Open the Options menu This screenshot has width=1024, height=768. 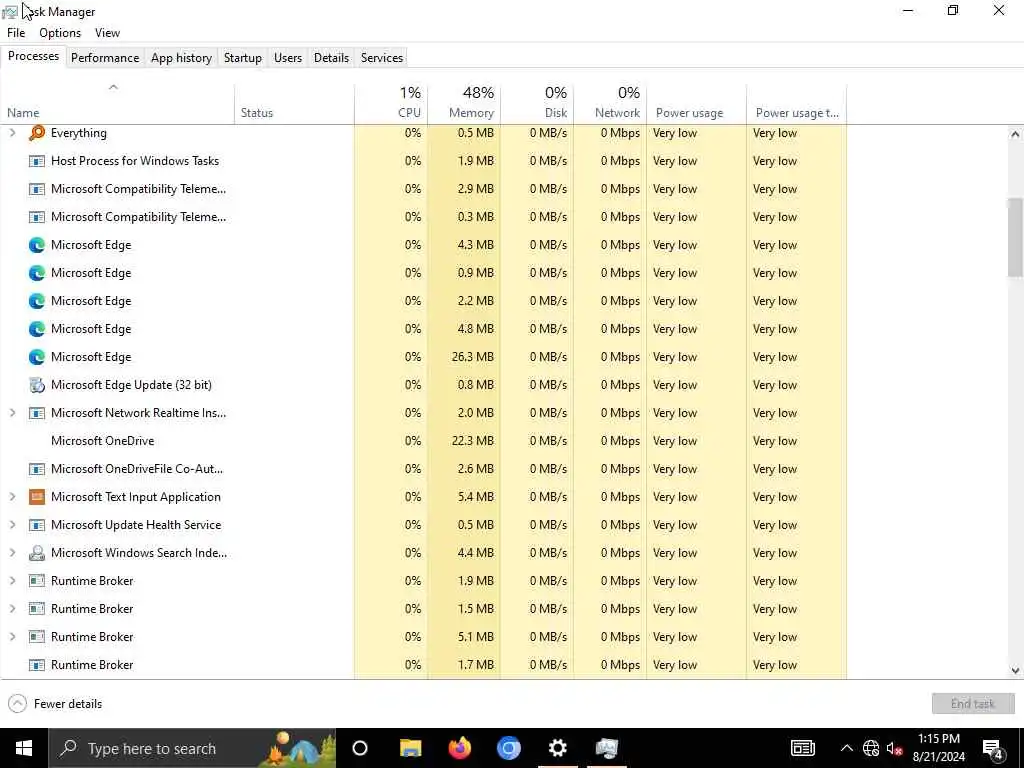(x=60, y=33)
